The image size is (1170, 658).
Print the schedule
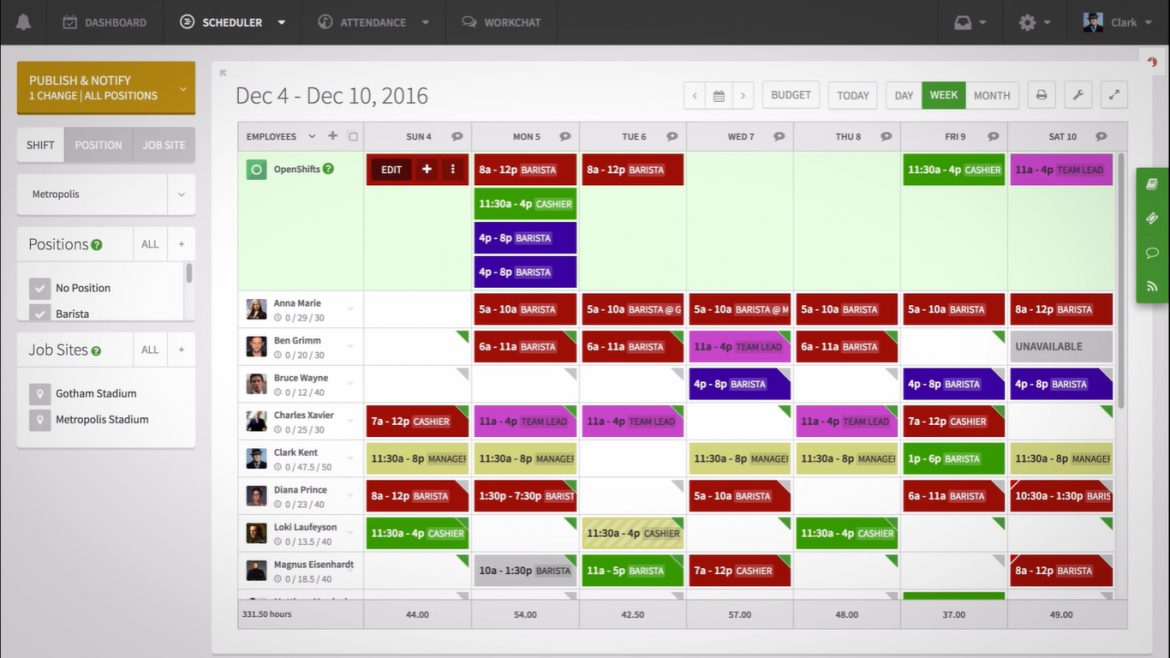(x=1039, y=95)
